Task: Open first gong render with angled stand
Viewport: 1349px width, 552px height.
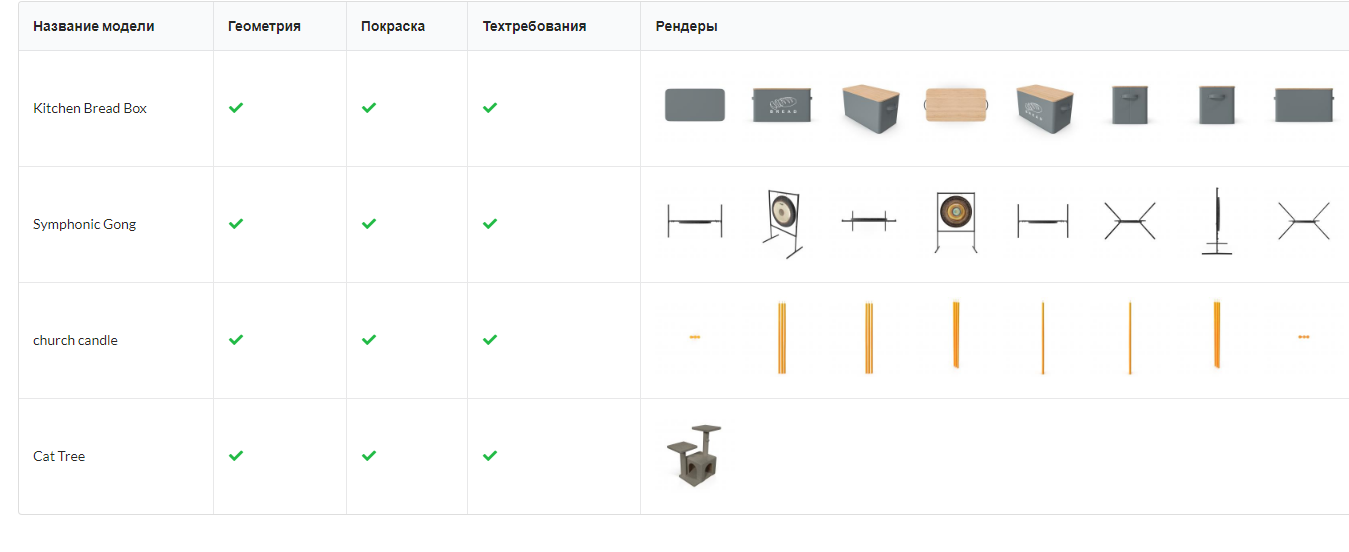Action: click(x=782, y=224)
